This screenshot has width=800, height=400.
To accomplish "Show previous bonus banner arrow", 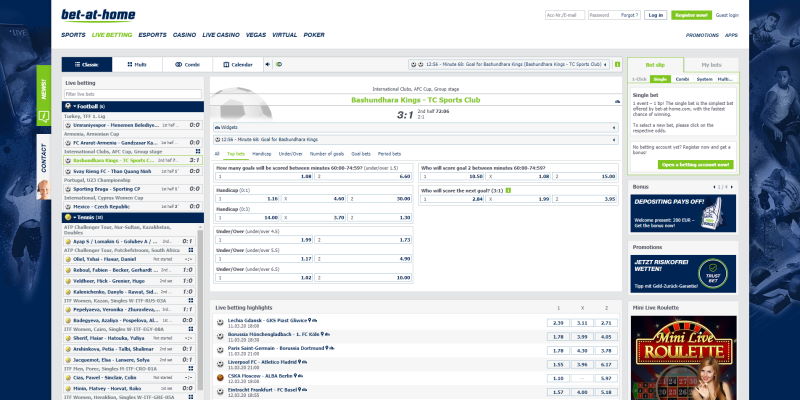I will pyautogui.click(x=714, y=187).
